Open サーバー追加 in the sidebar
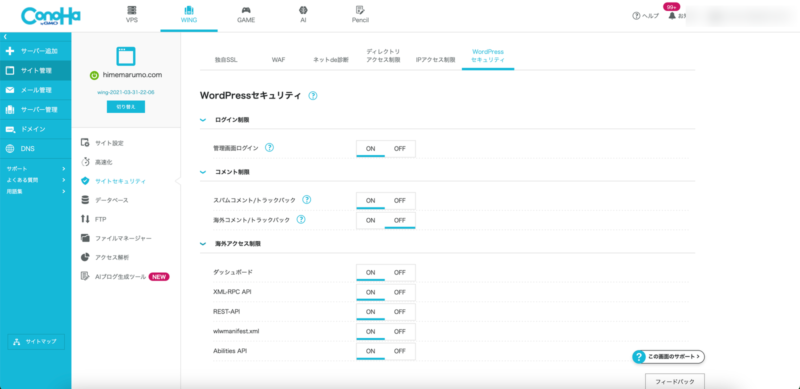Image resolution: width=800 pixels, height=389 pixels. coord(36,51)
